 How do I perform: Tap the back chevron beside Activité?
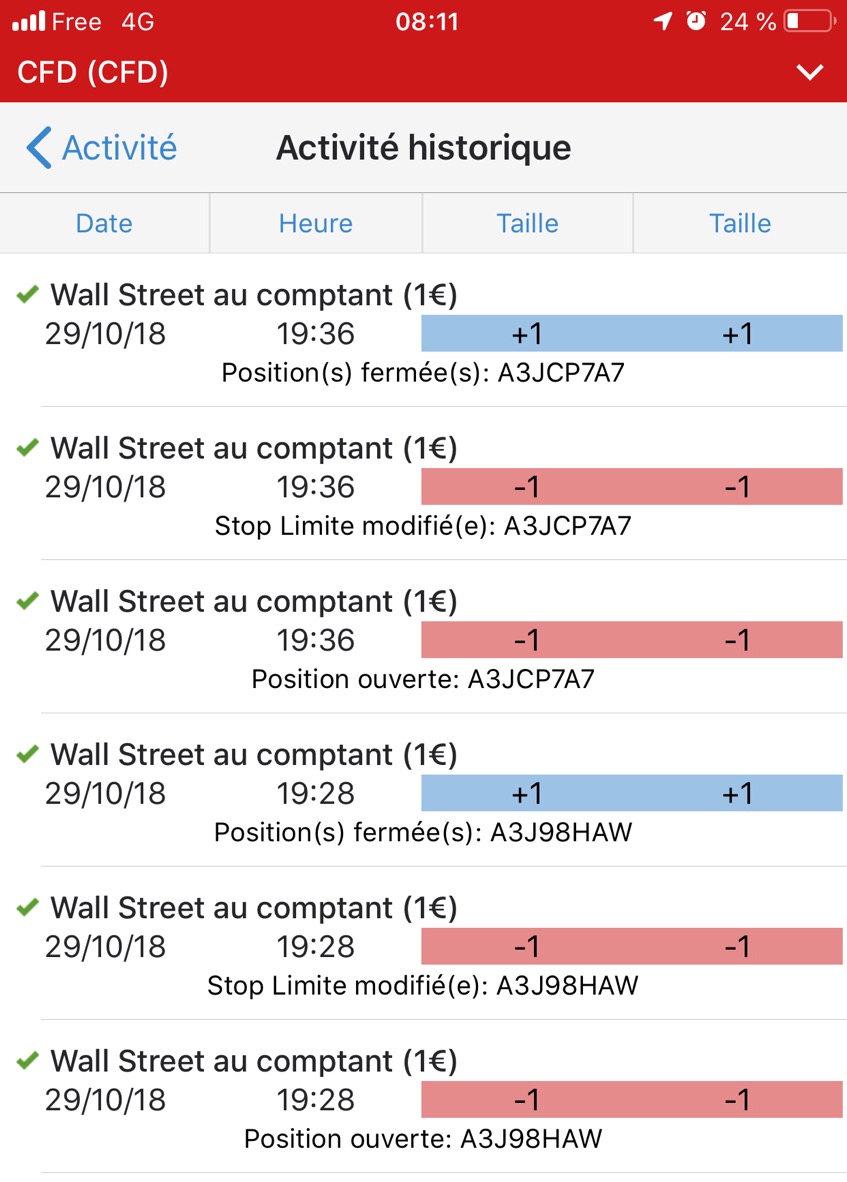click(39, 148)
